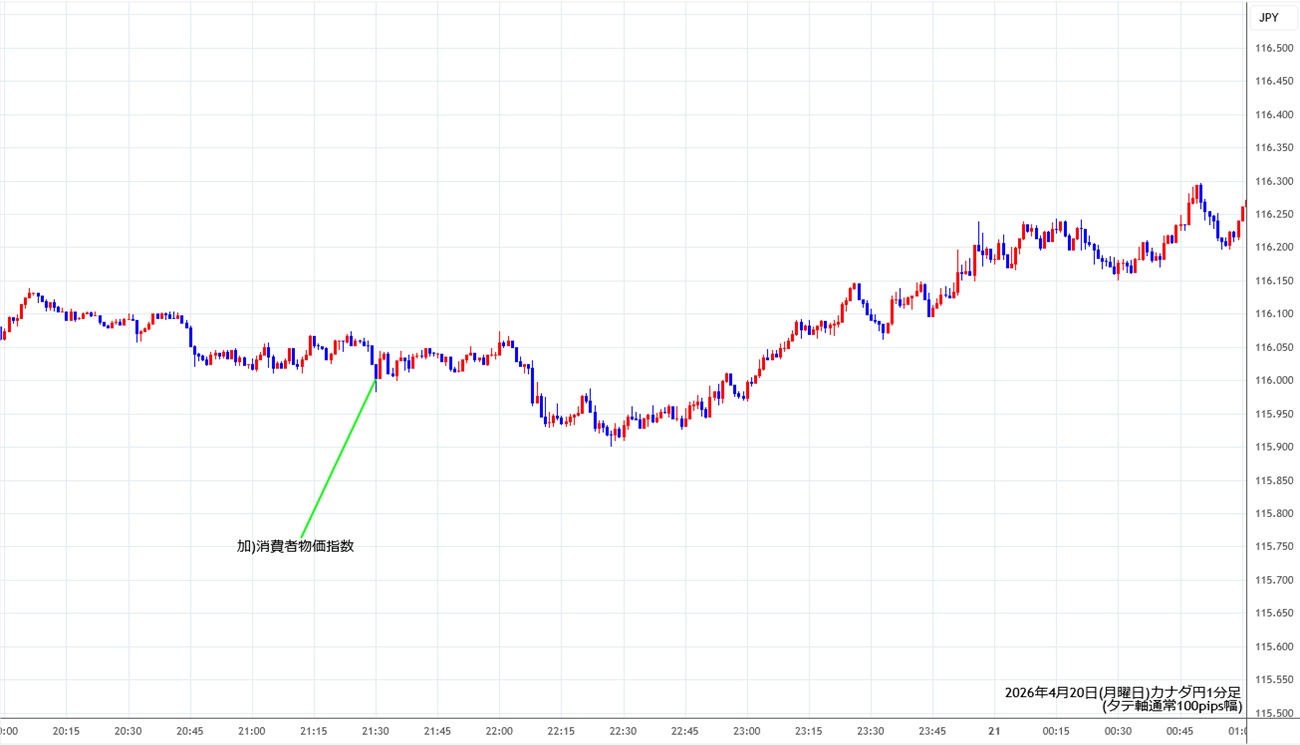The width and height of the screenshot is (1300, 745).
Task: Select the 116.000 price level label
Action: click(x=1274, y=381)
